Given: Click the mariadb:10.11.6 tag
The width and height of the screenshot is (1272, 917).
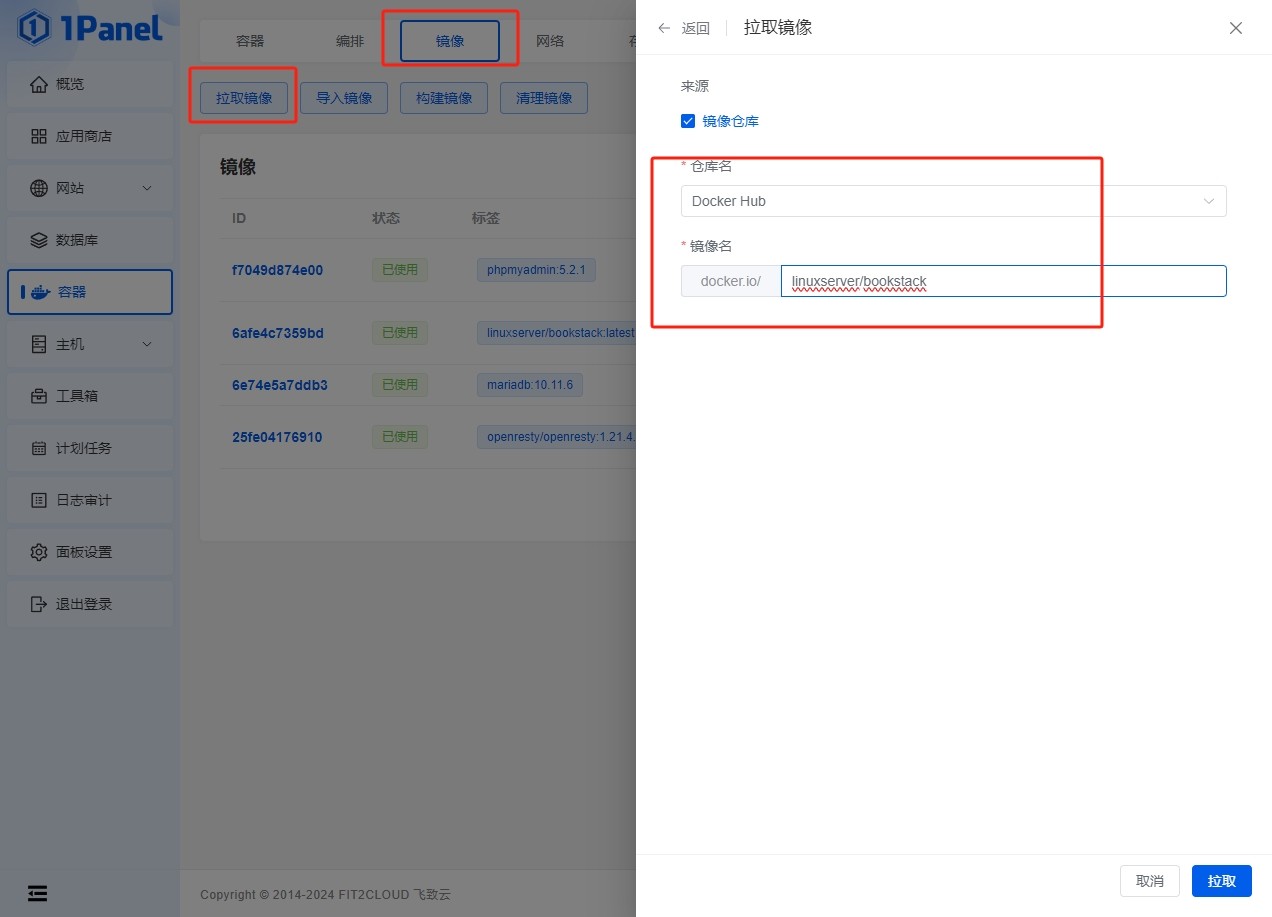Looking at the screenshot, I should (530, 385).
